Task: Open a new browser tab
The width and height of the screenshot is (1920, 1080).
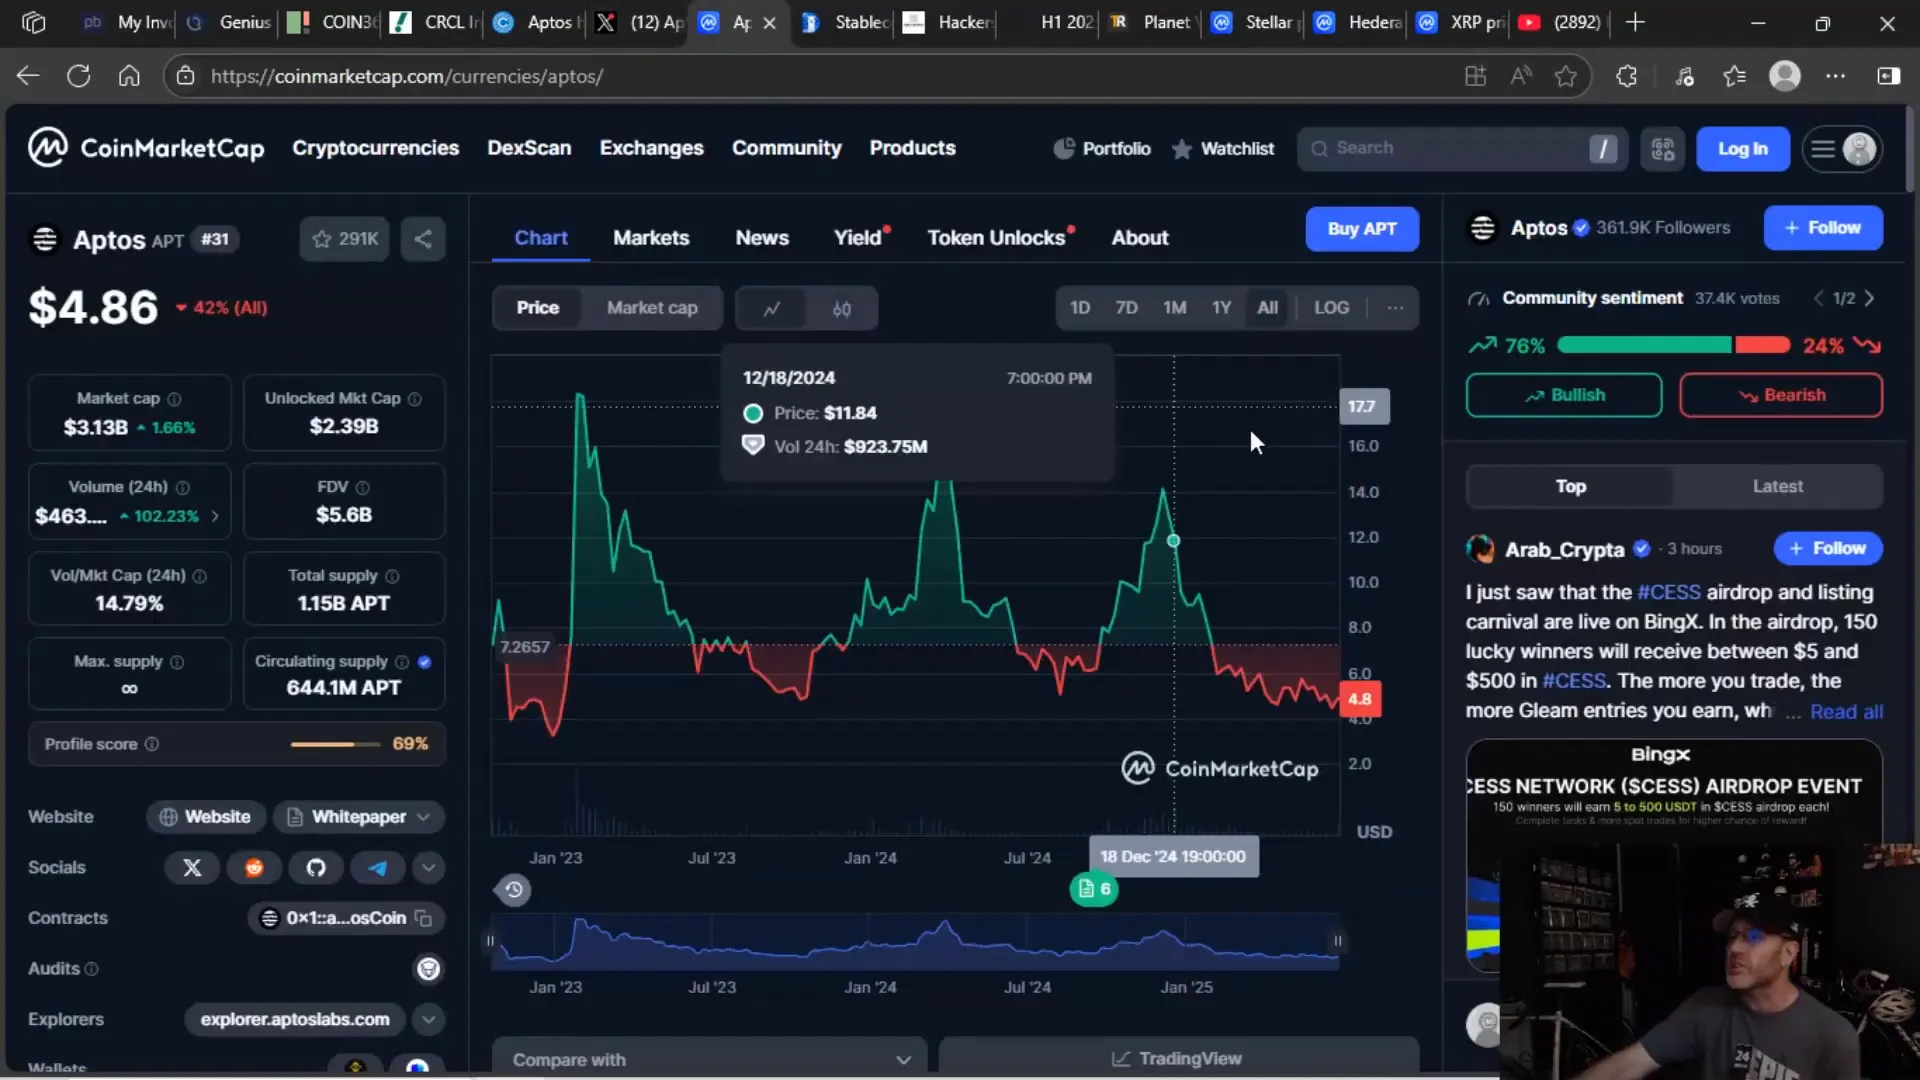Action: 1635,22
